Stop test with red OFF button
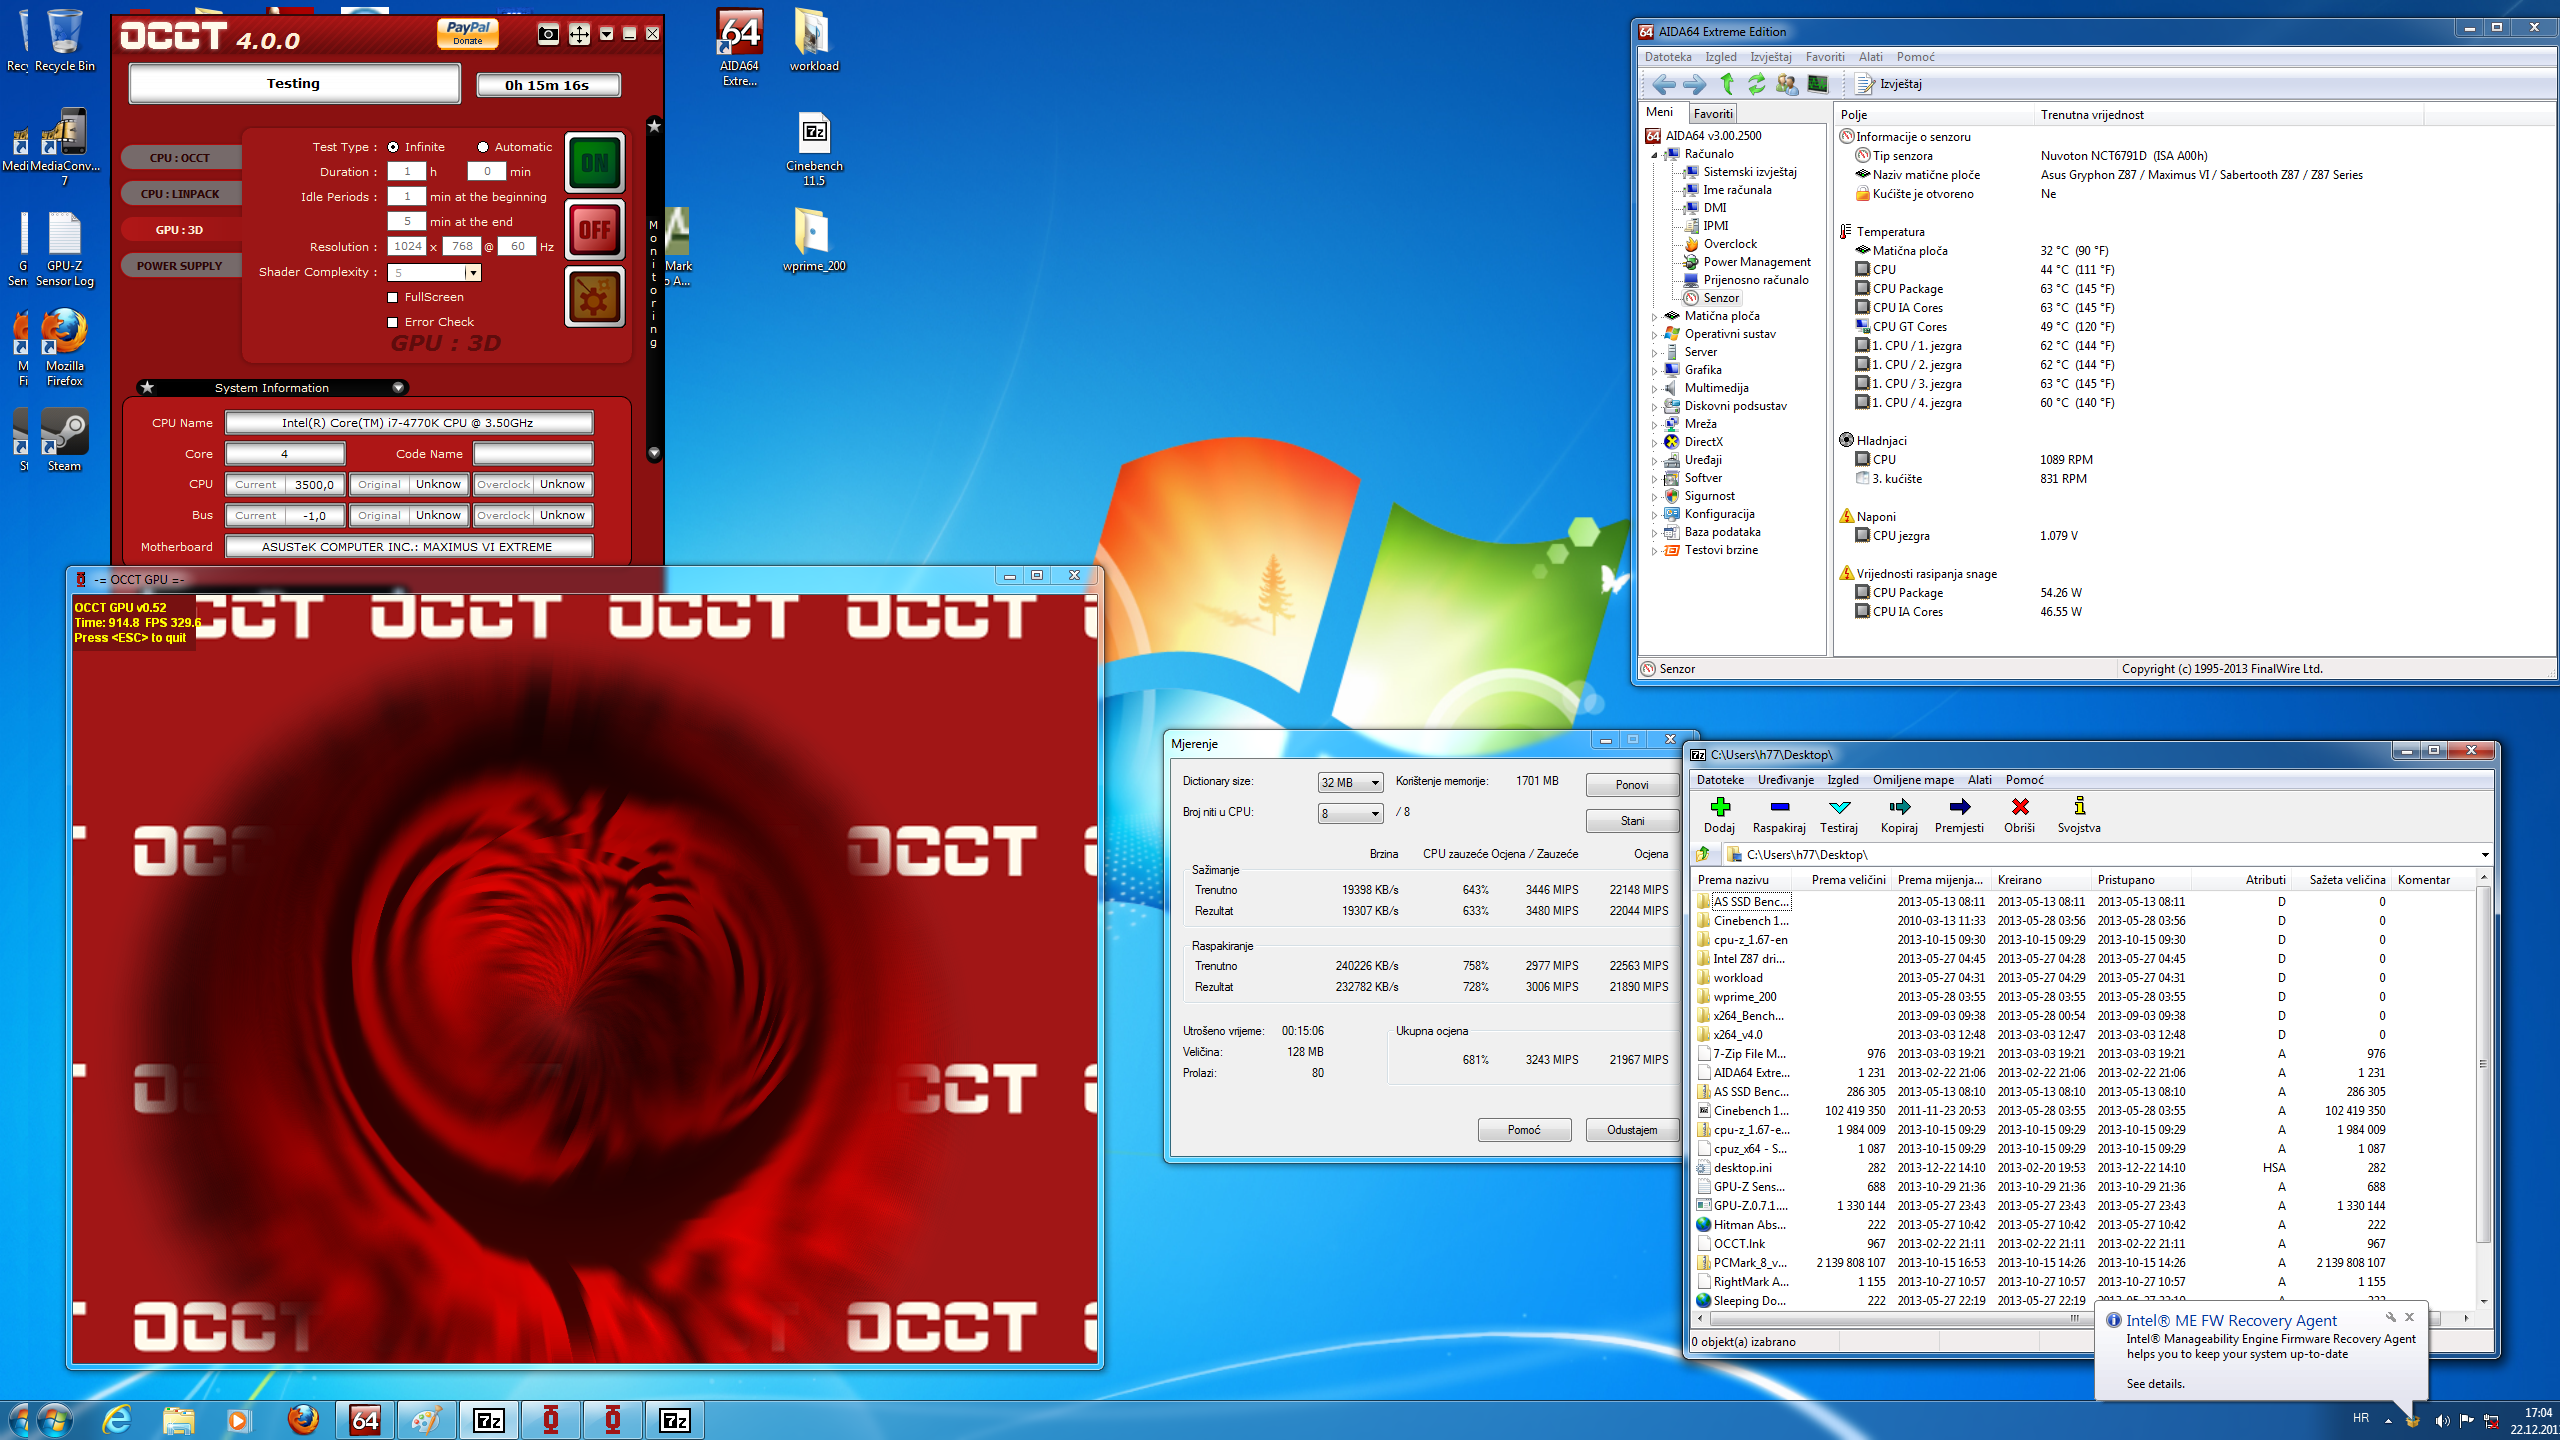This screenshot has width=2560, height=1440. pyautogui.click(x=595, y=229)
